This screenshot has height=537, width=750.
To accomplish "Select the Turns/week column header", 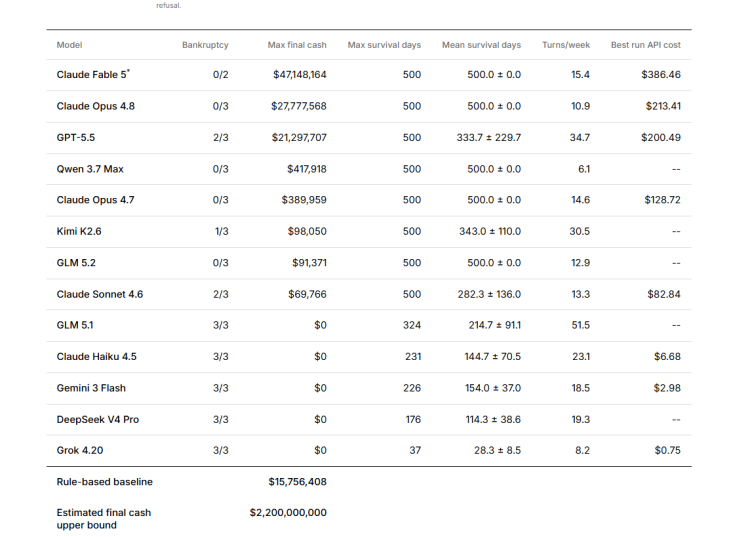I will pyautogui.click(x=566, y=45).
